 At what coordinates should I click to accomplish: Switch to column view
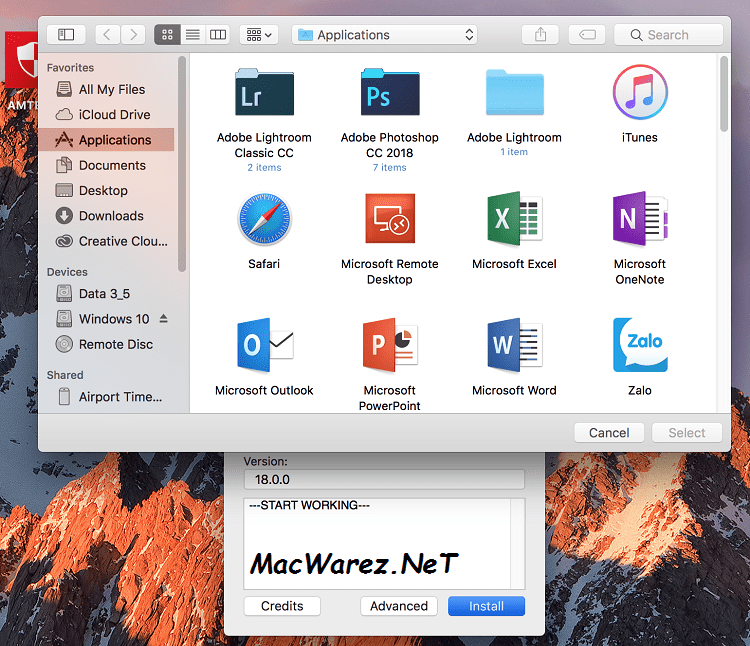218,34
